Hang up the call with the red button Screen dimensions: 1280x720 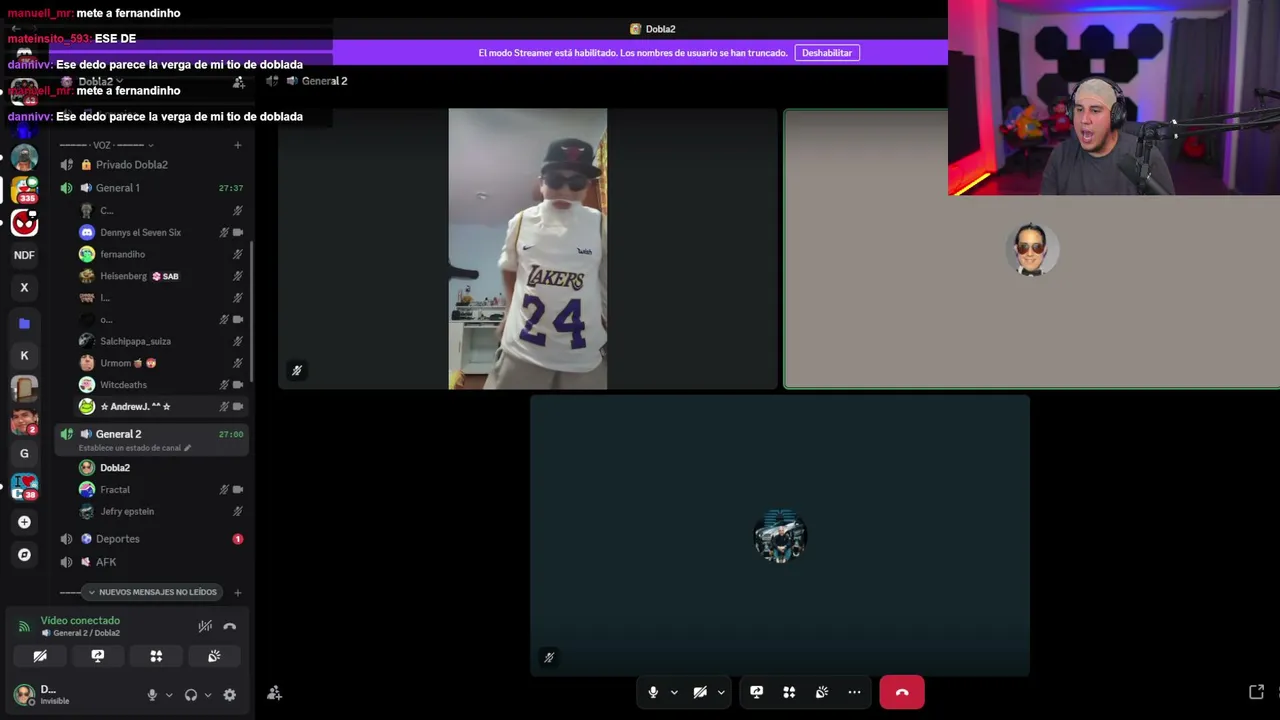(x=902, y=692)
